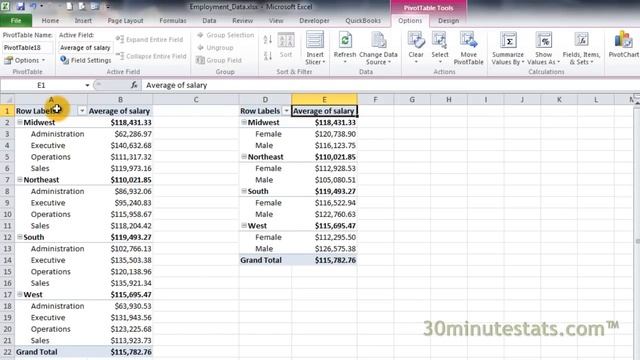
Task: Select cell with $62,286.97
Action: click(x=120, y=134)
